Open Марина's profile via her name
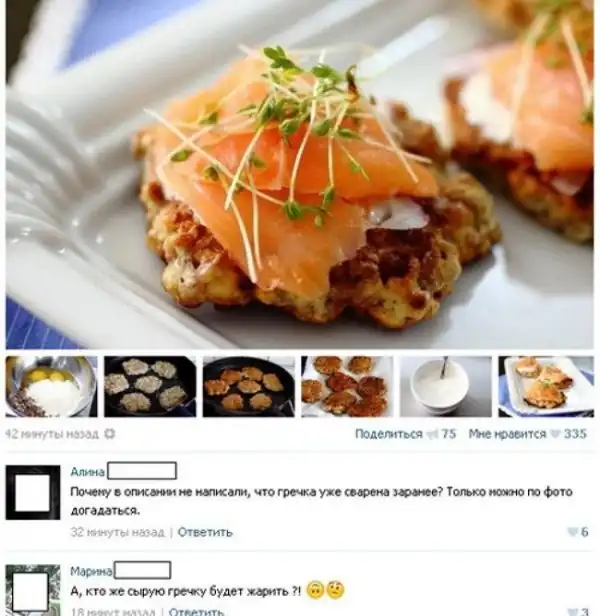 point(92,571)
